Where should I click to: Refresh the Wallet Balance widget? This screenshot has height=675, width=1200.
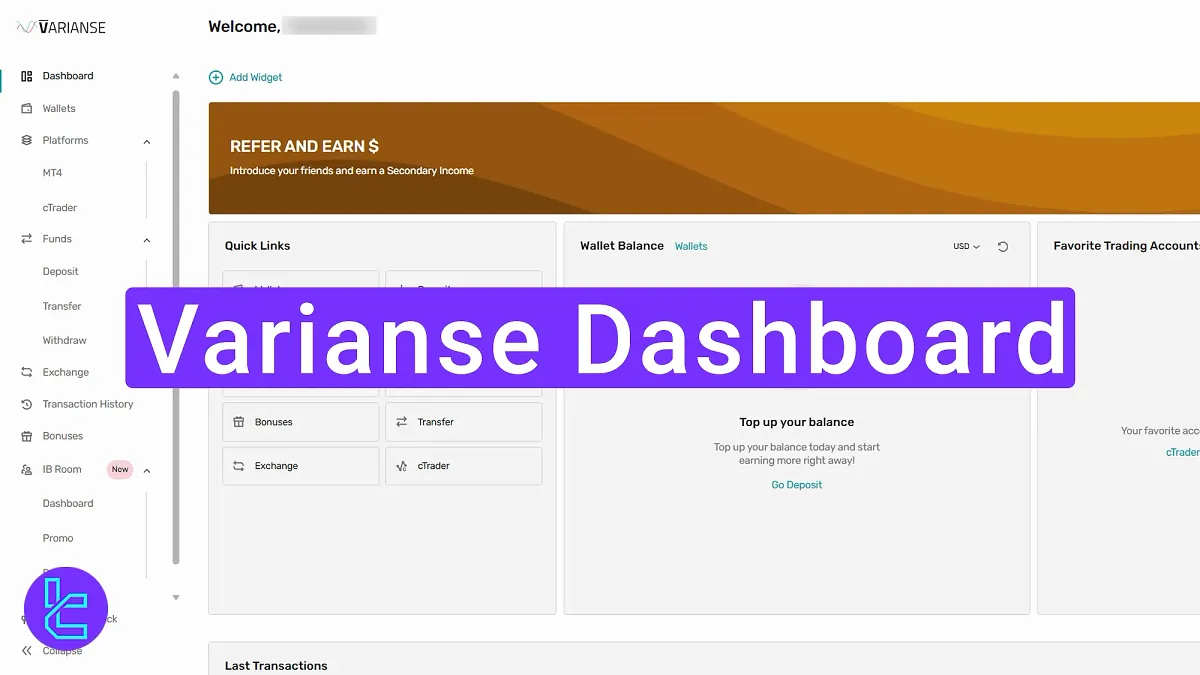coord(1003,246)
